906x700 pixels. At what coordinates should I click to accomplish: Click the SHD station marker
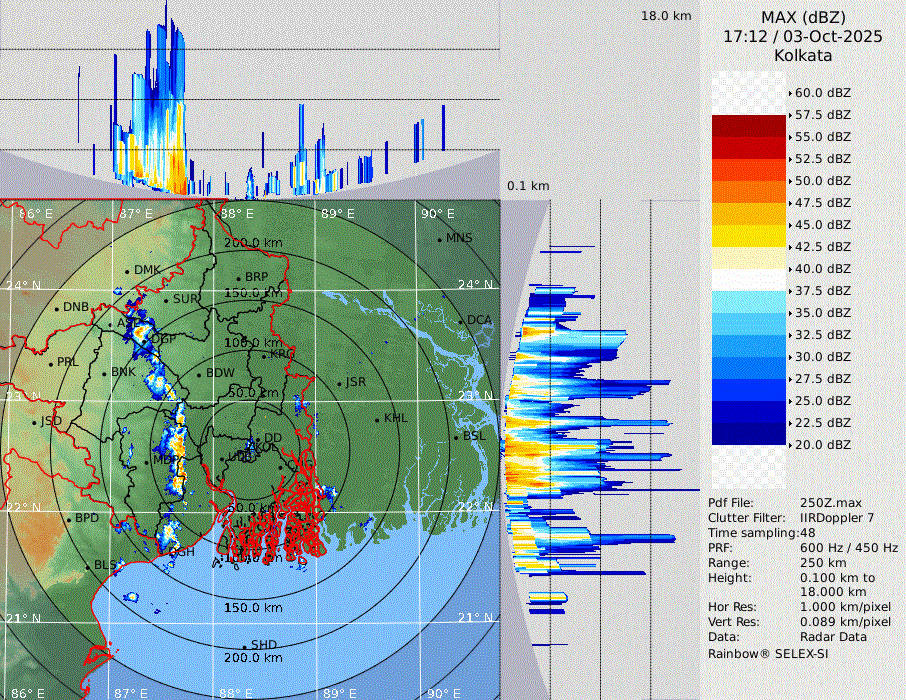pyautogui.click(x=245, y=646)
